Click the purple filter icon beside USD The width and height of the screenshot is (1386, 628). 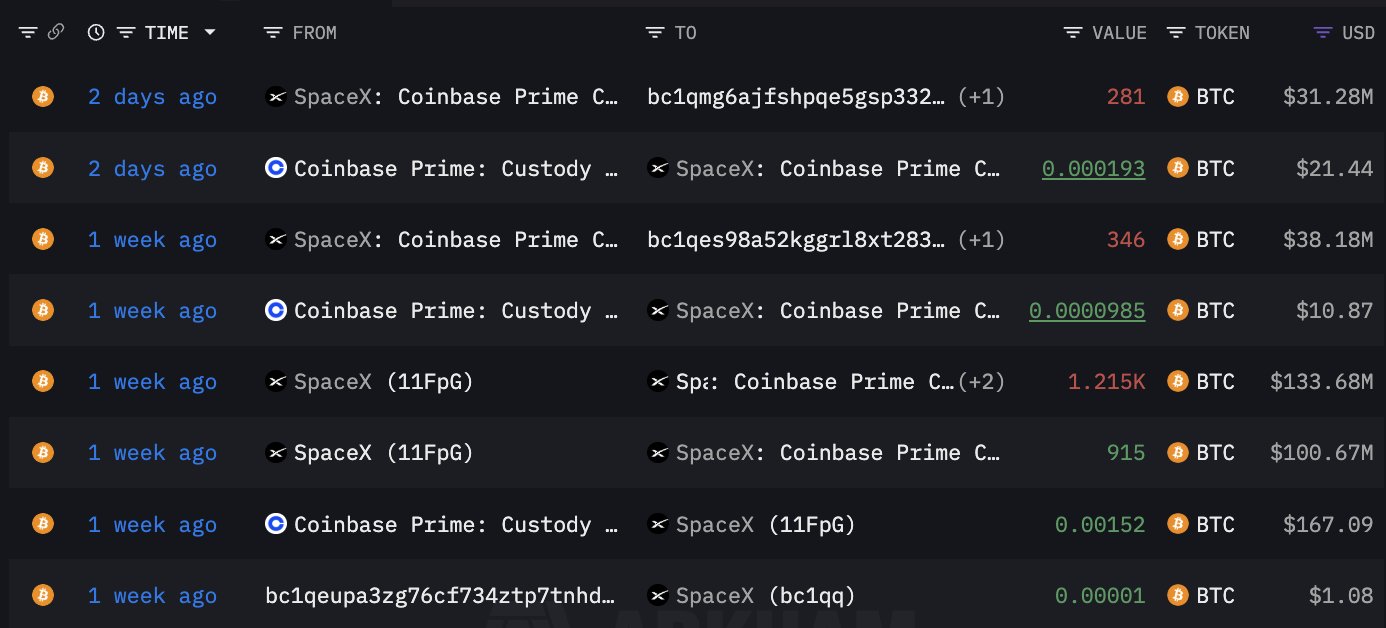1322,33
